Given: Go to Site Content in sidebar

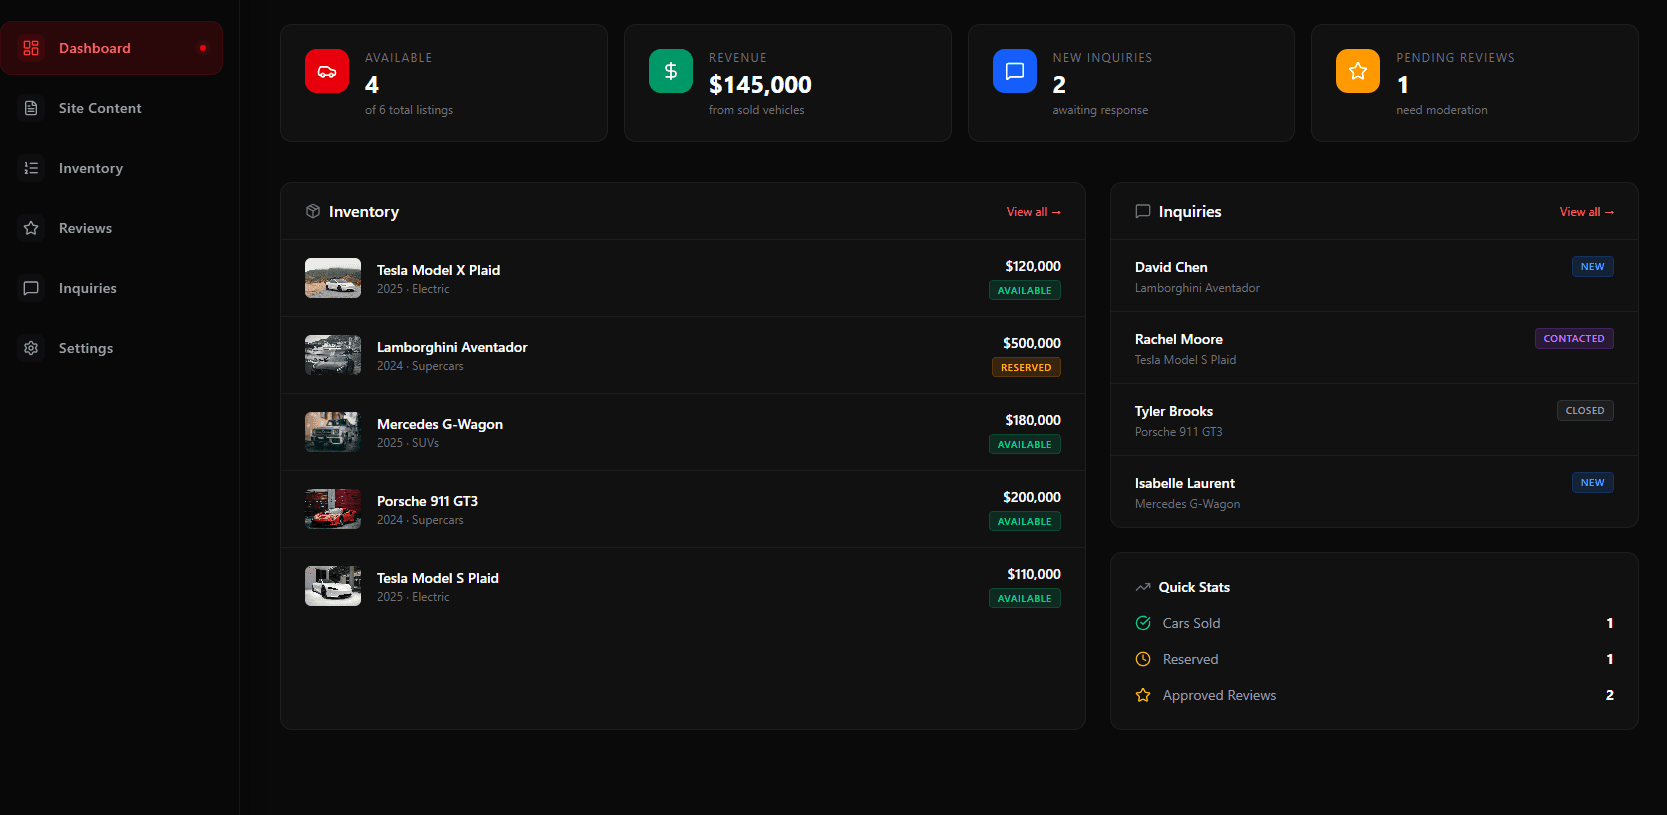Looking at the screenshot, I should point(111,108).
